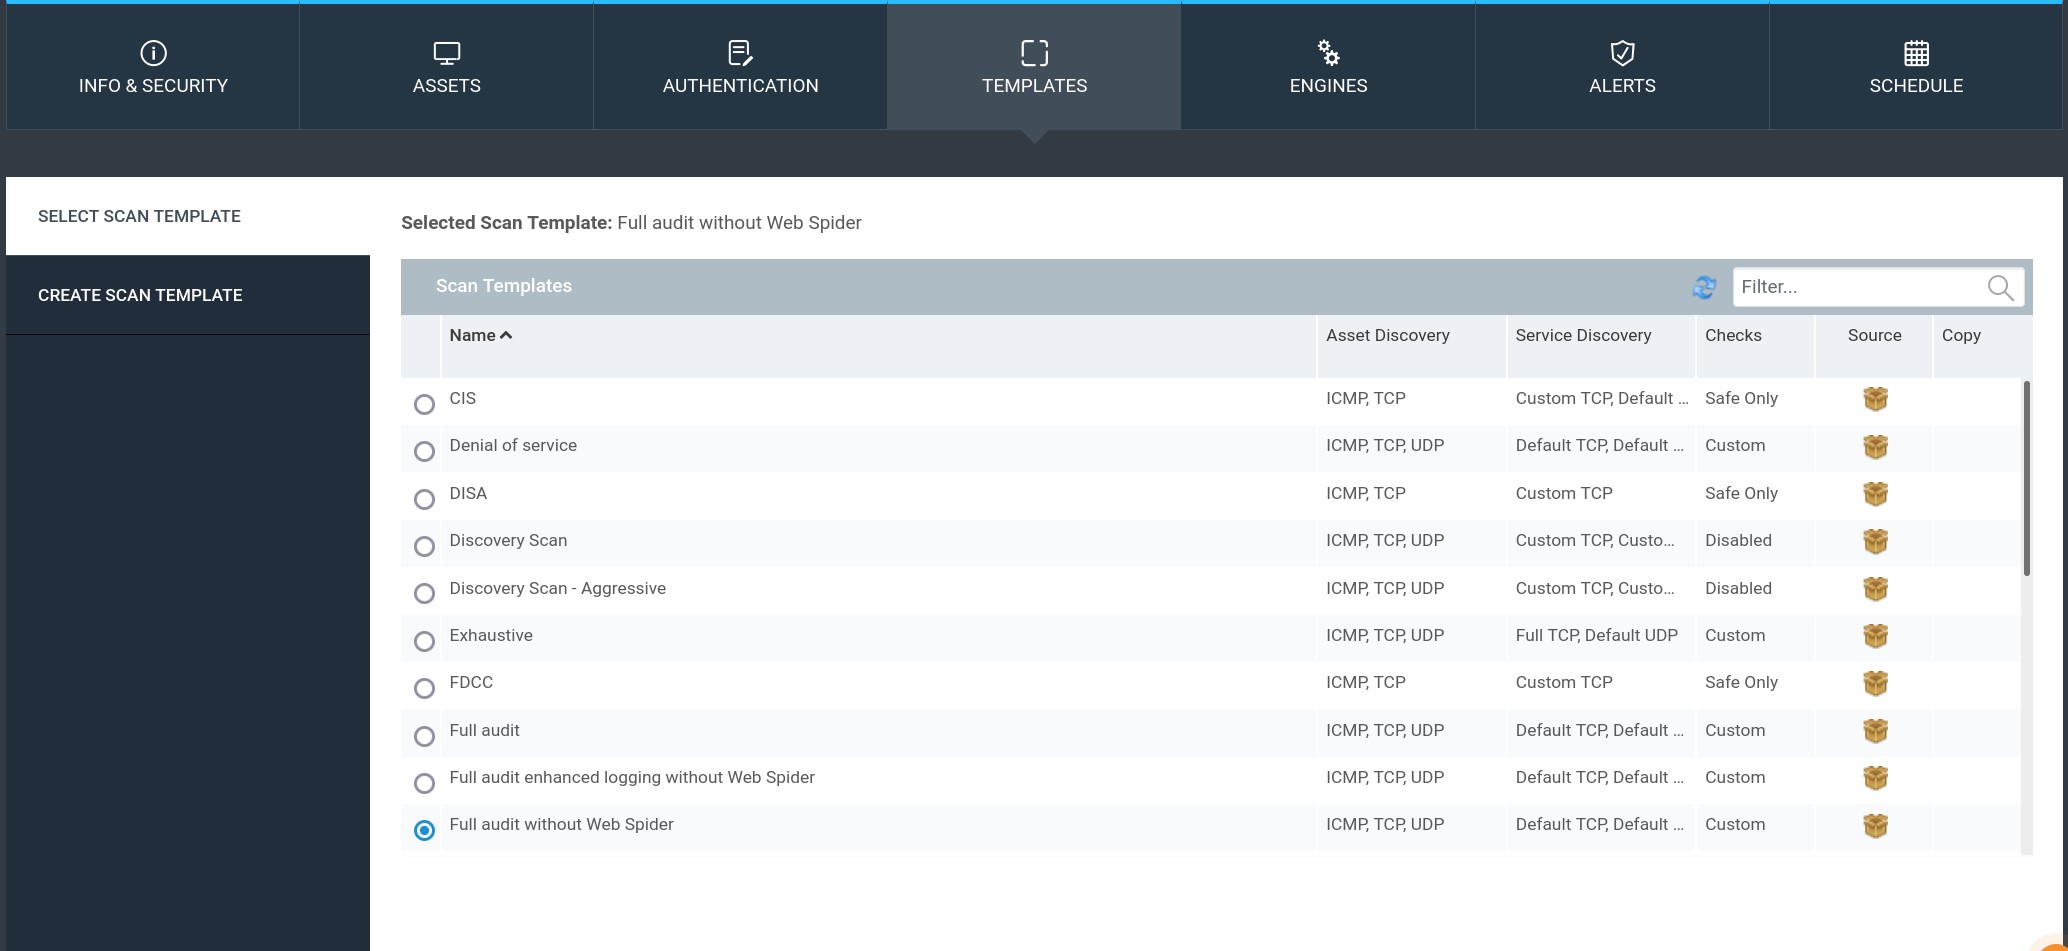Click the search magnifier icon in filter box
2068x951 pixels.
pyautogui.click(x=2000, y=287)
